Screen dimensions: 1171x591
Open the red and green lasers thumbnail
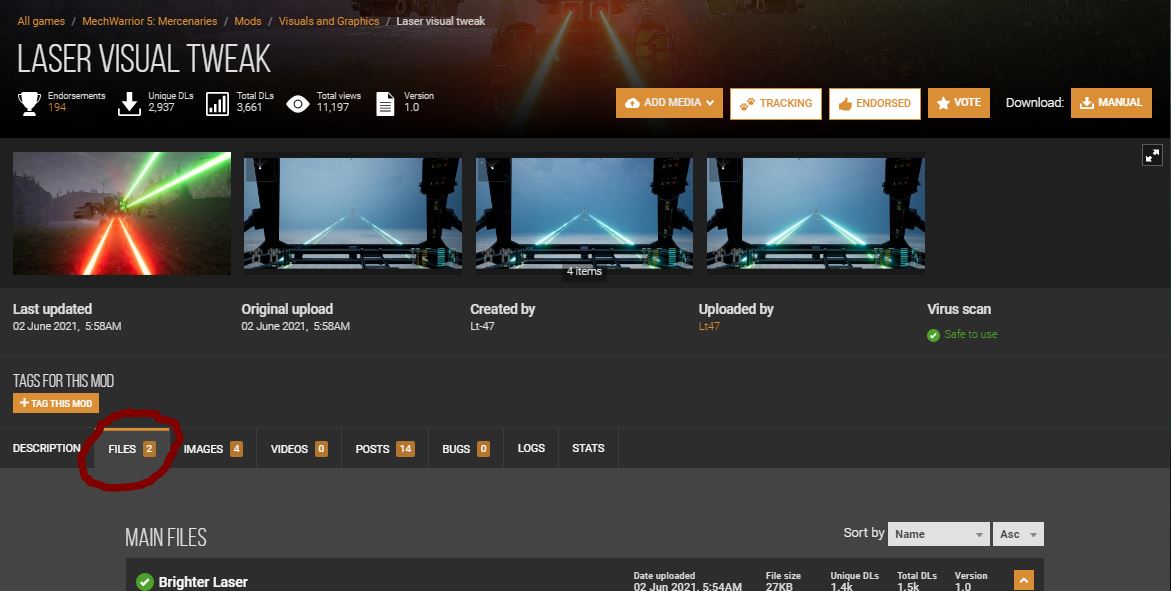pyautogui.click(x=122, y=214)
